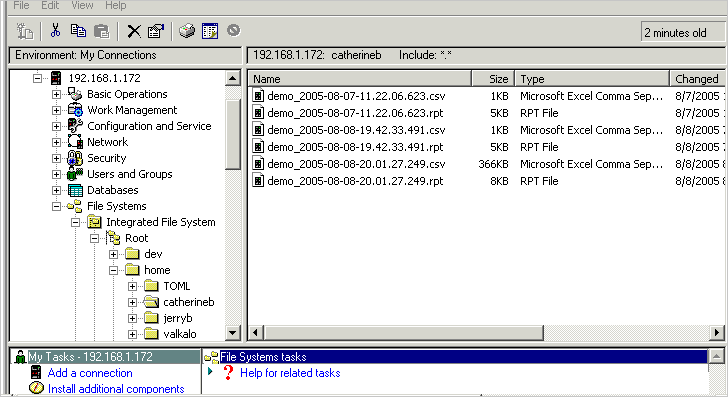The image size is (728, 397).
Task: Click file icon of demo_2005-08-08-20.01.27.249.csv
Action: point(258,163)
